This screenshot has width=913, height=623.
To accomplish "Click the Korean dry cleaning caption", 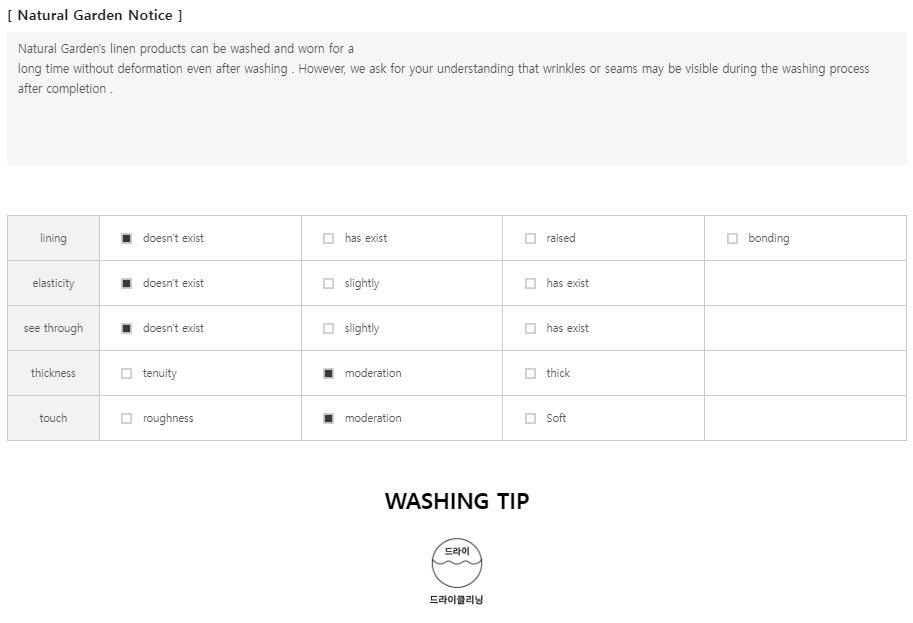I will coord(456,600).
